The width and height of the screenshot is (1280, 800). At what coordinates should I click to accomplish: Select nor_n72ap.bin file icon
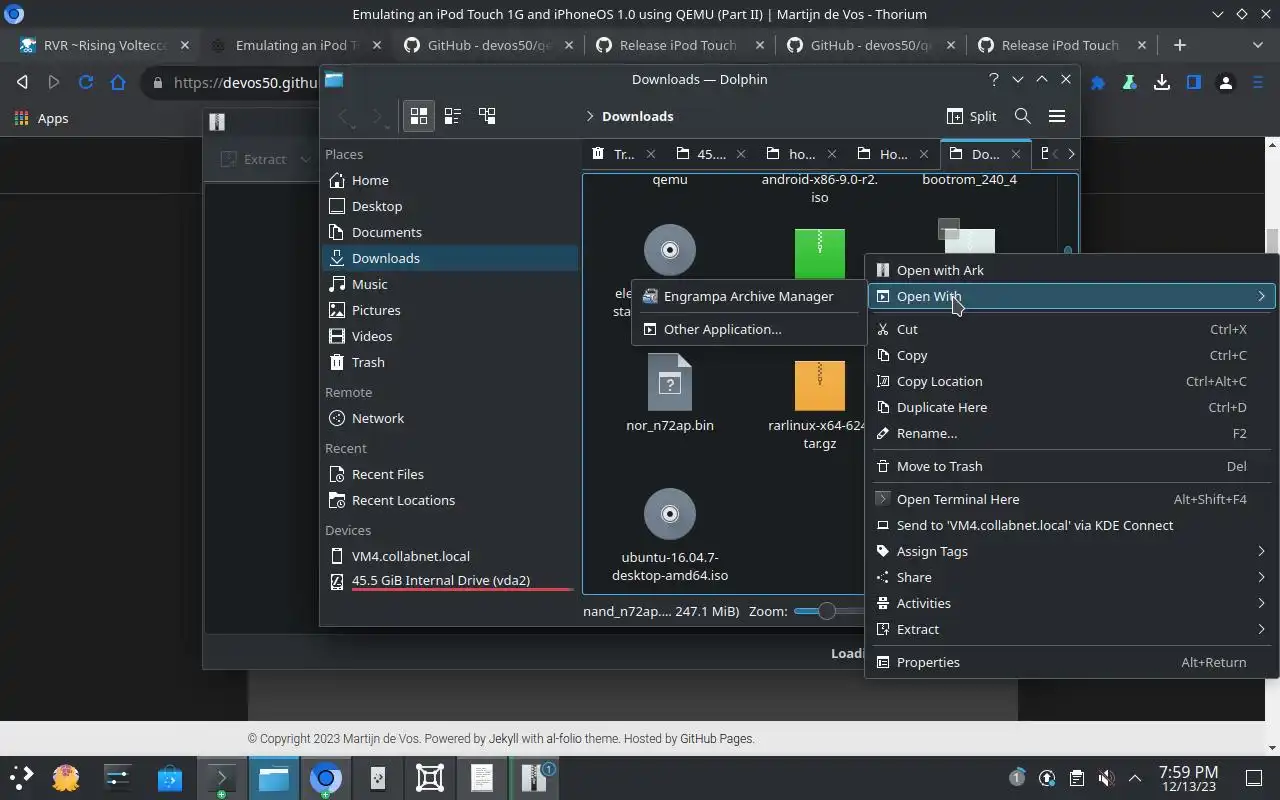click(x=670, y=382)
